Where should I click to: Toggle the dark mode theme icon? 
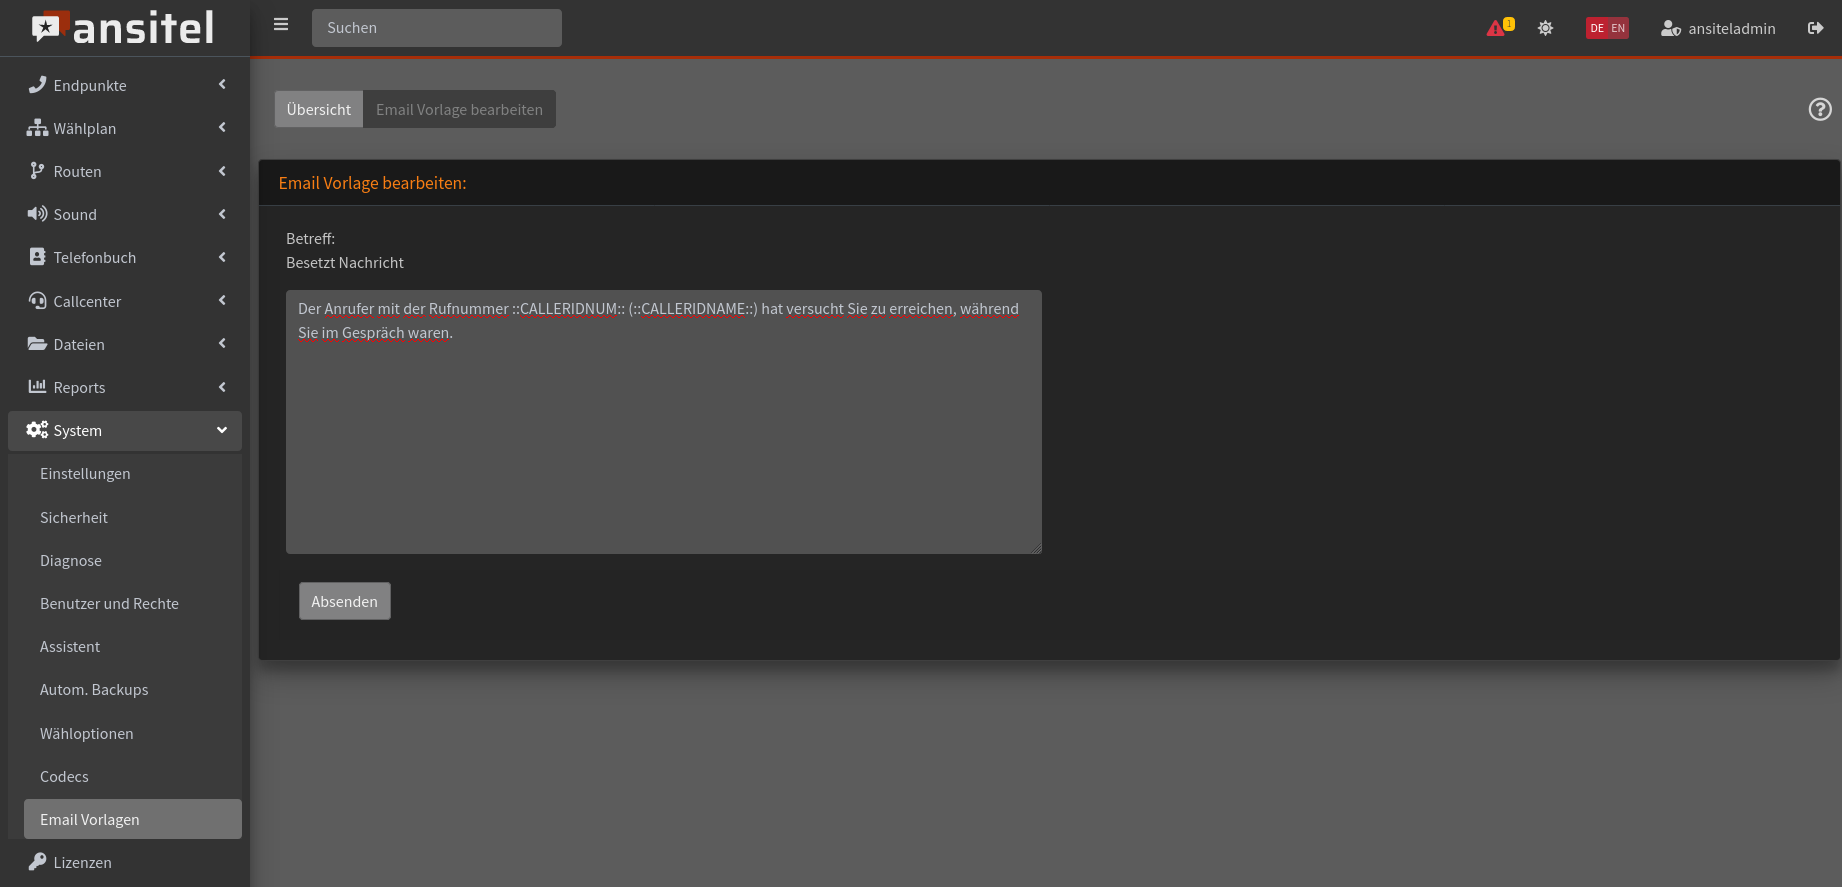click(1545, 28)
